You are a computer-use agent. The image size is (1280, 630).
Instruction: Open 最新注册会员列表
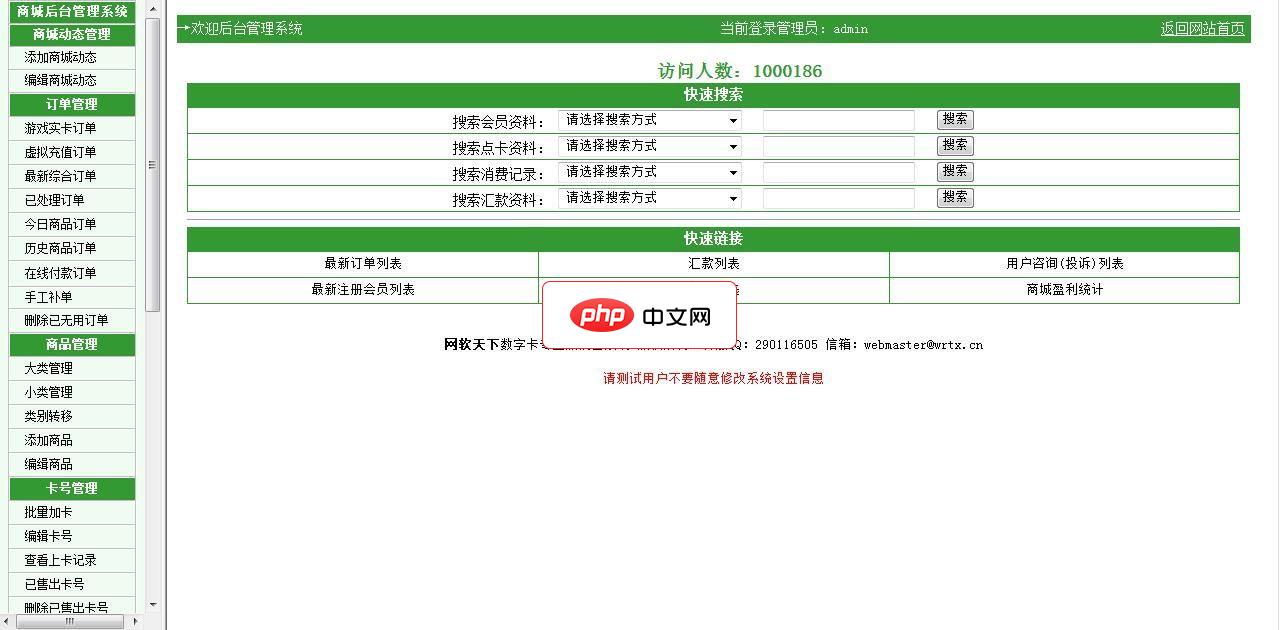(362, 289)
